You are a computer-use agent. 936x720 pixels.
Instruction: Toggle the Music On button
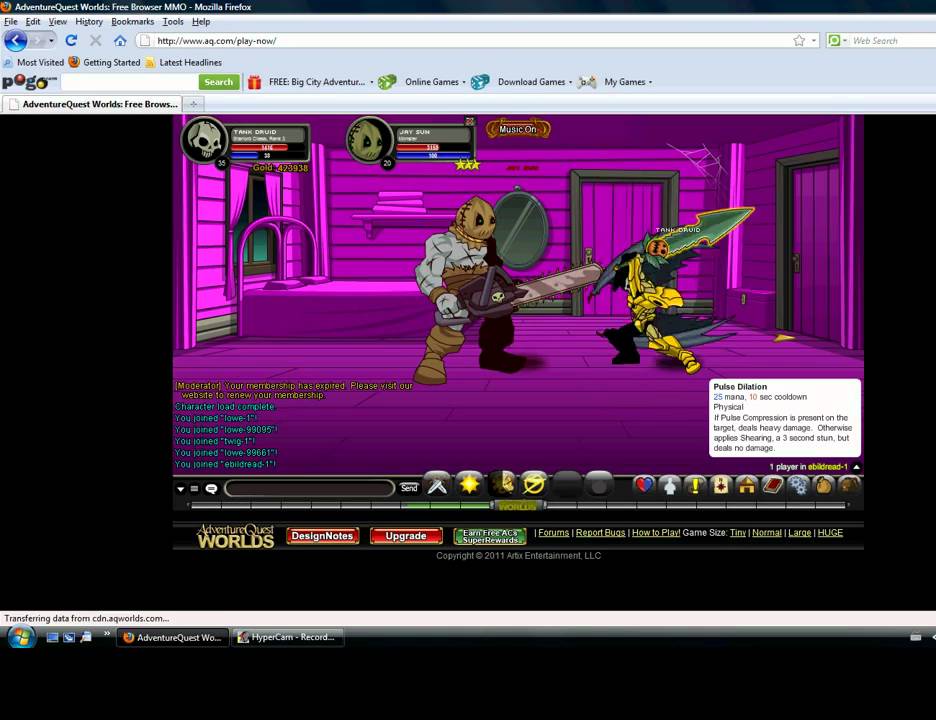point(518,129)
